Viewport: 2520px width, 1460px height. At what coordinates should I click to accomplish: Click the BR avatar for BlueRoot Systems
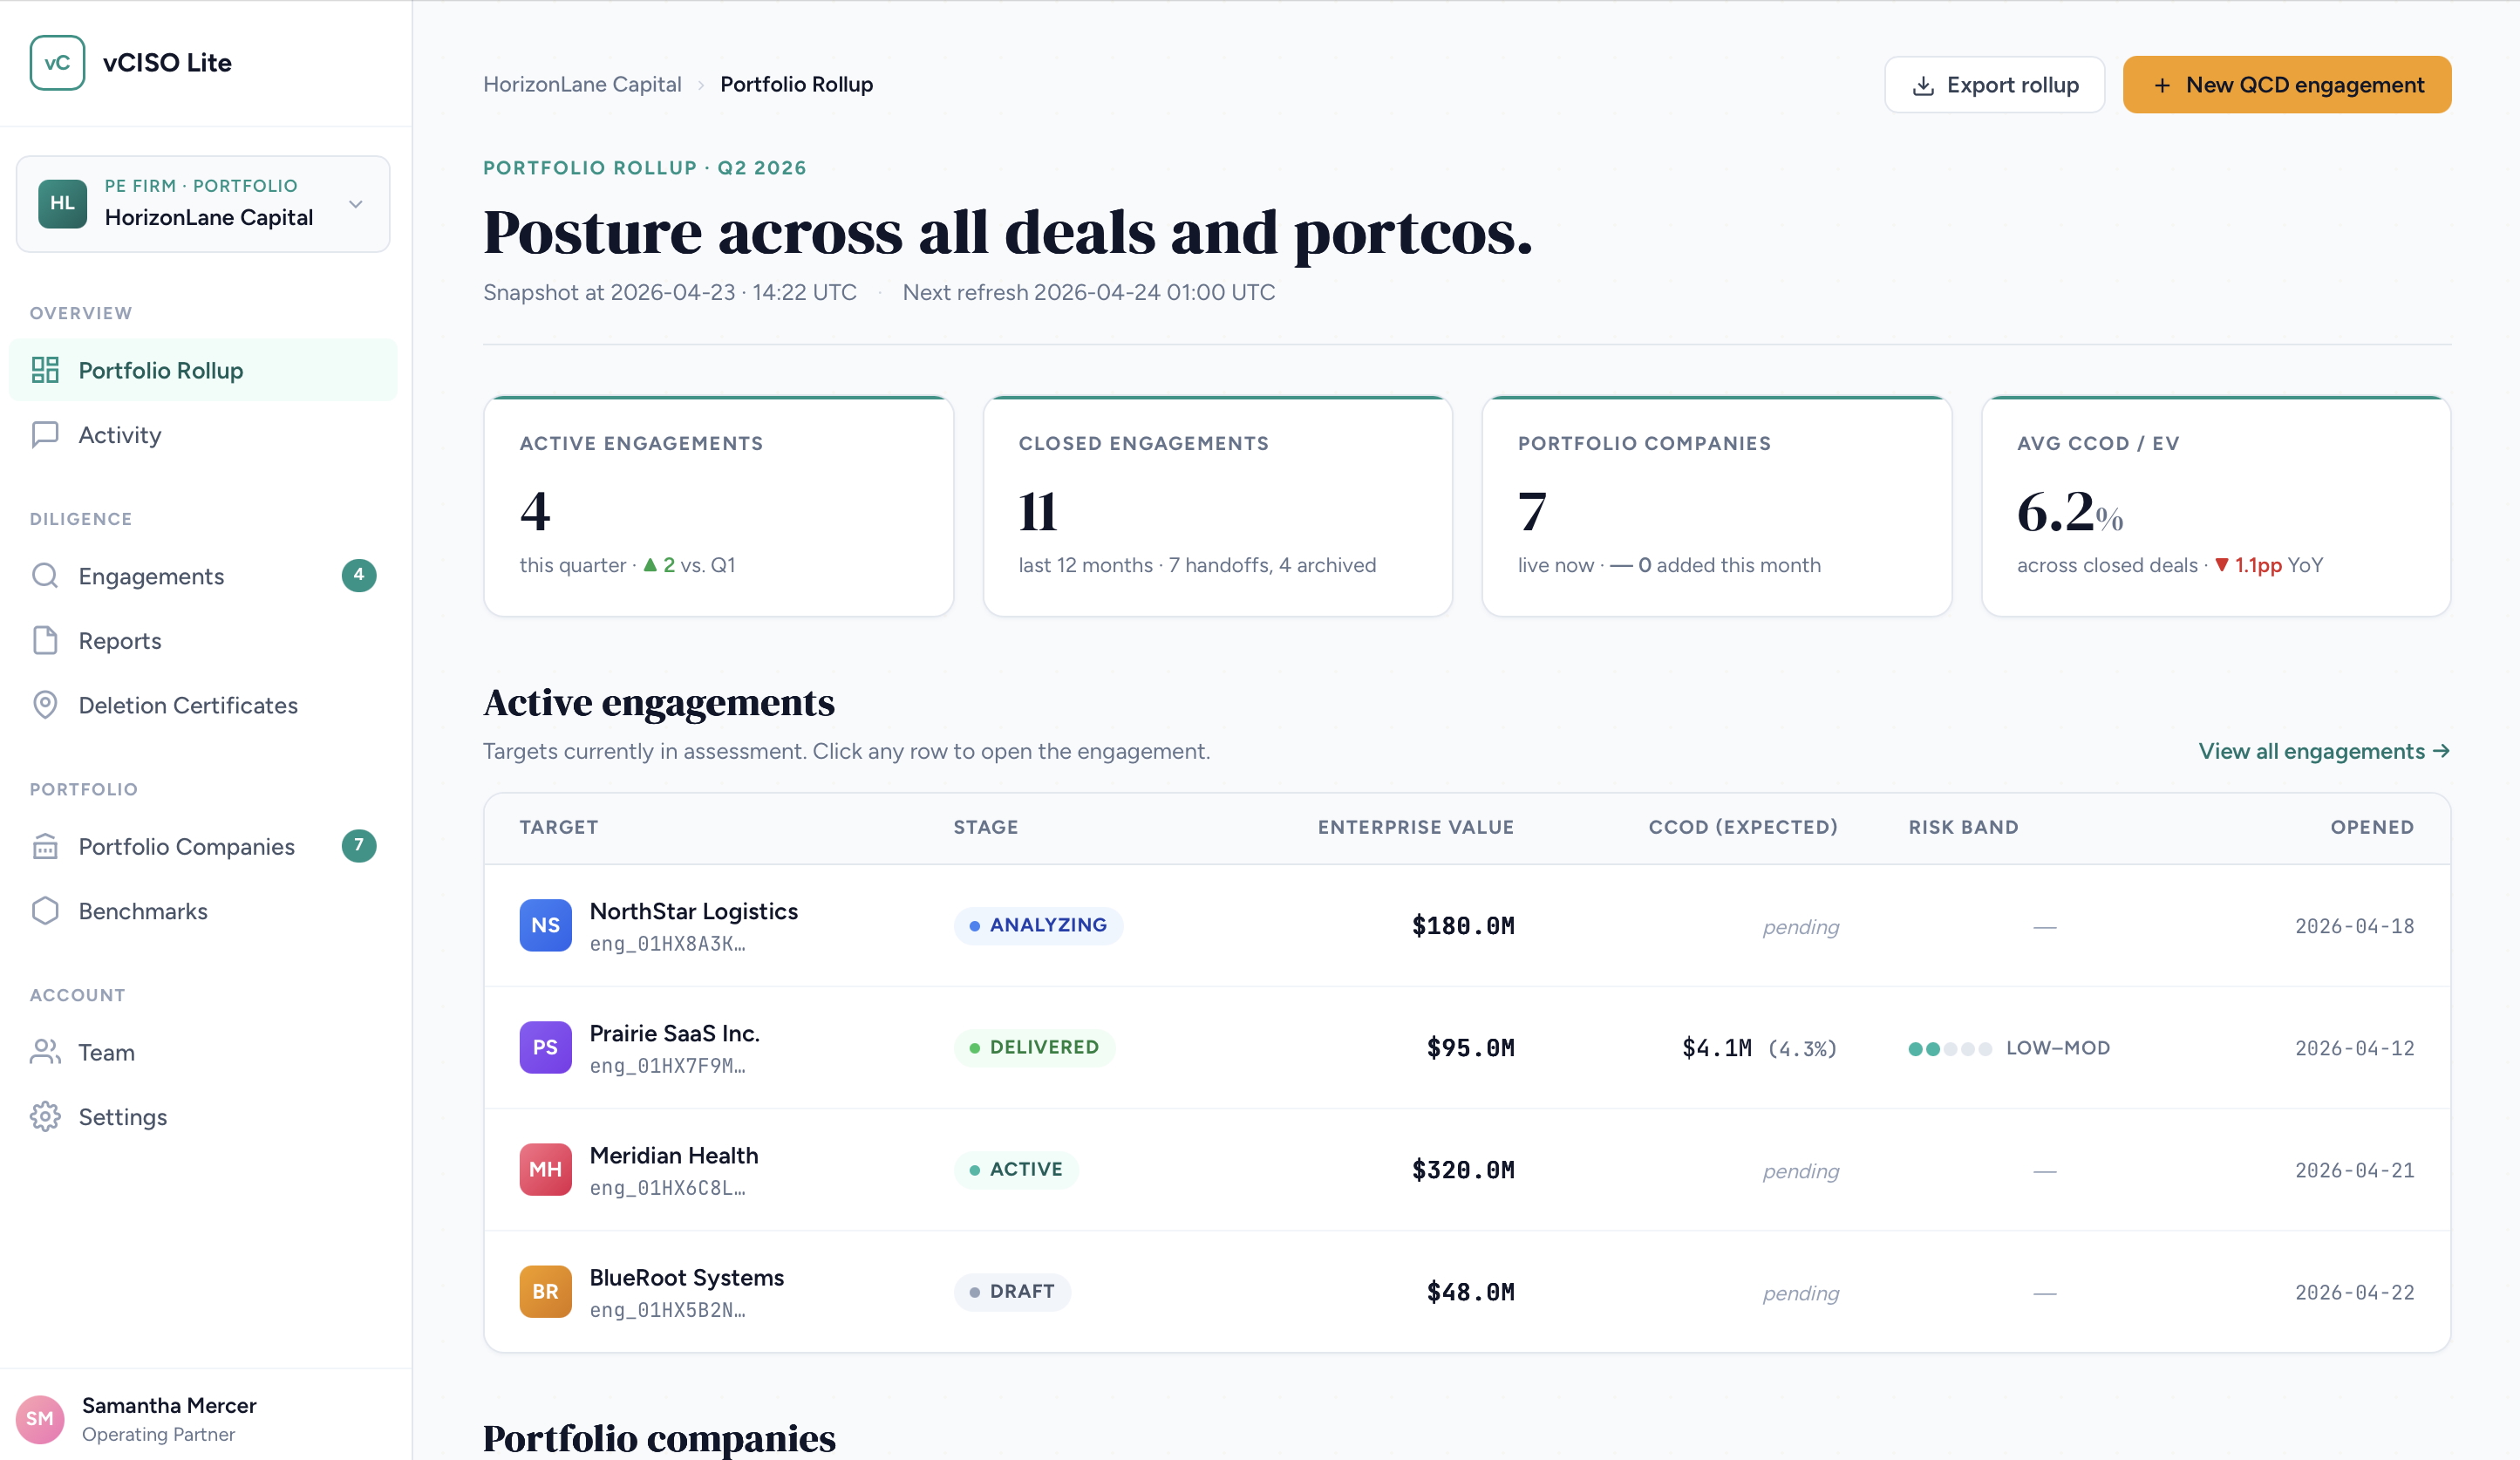(545, 1291)
